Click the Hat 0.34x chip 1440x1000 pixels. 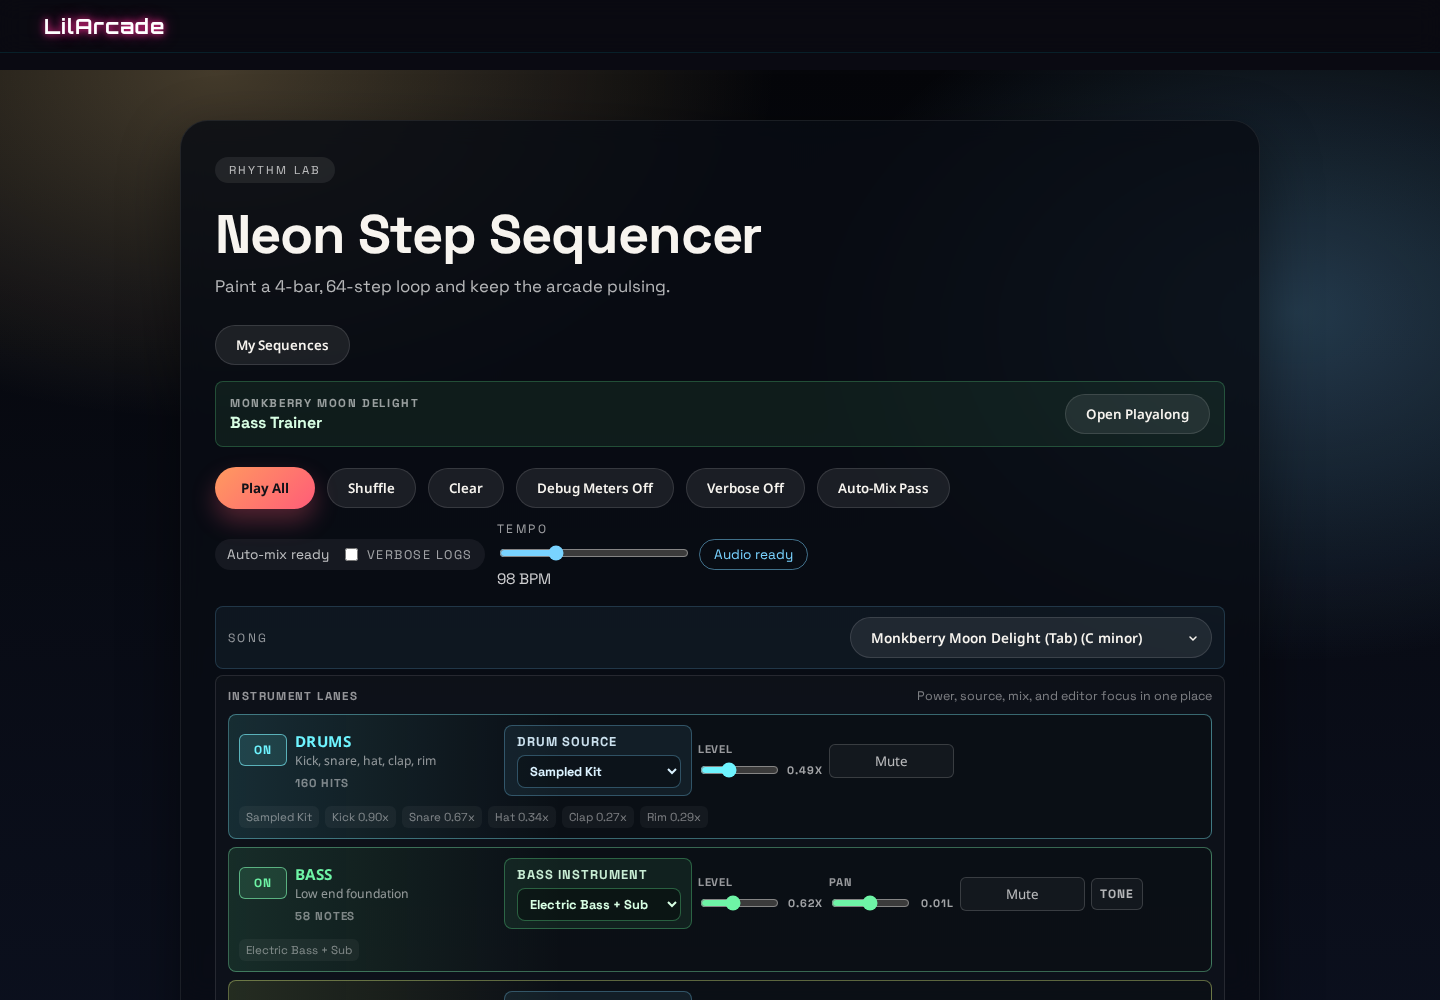[x=522, y=817]
